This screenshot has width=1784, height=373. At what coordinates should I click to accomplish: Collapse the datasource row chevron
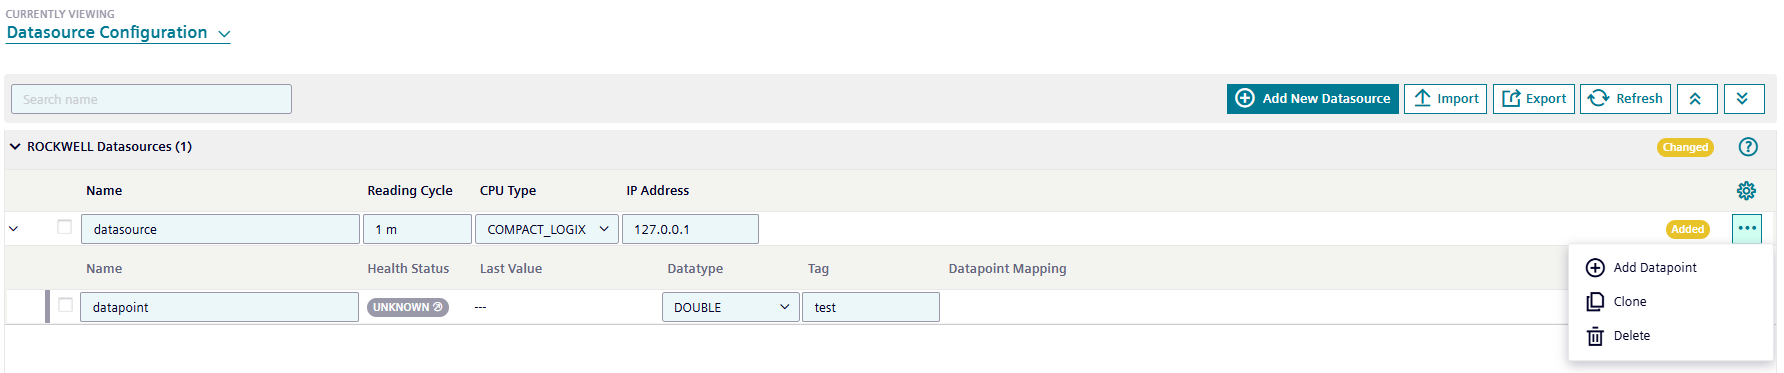pos(14,229)
